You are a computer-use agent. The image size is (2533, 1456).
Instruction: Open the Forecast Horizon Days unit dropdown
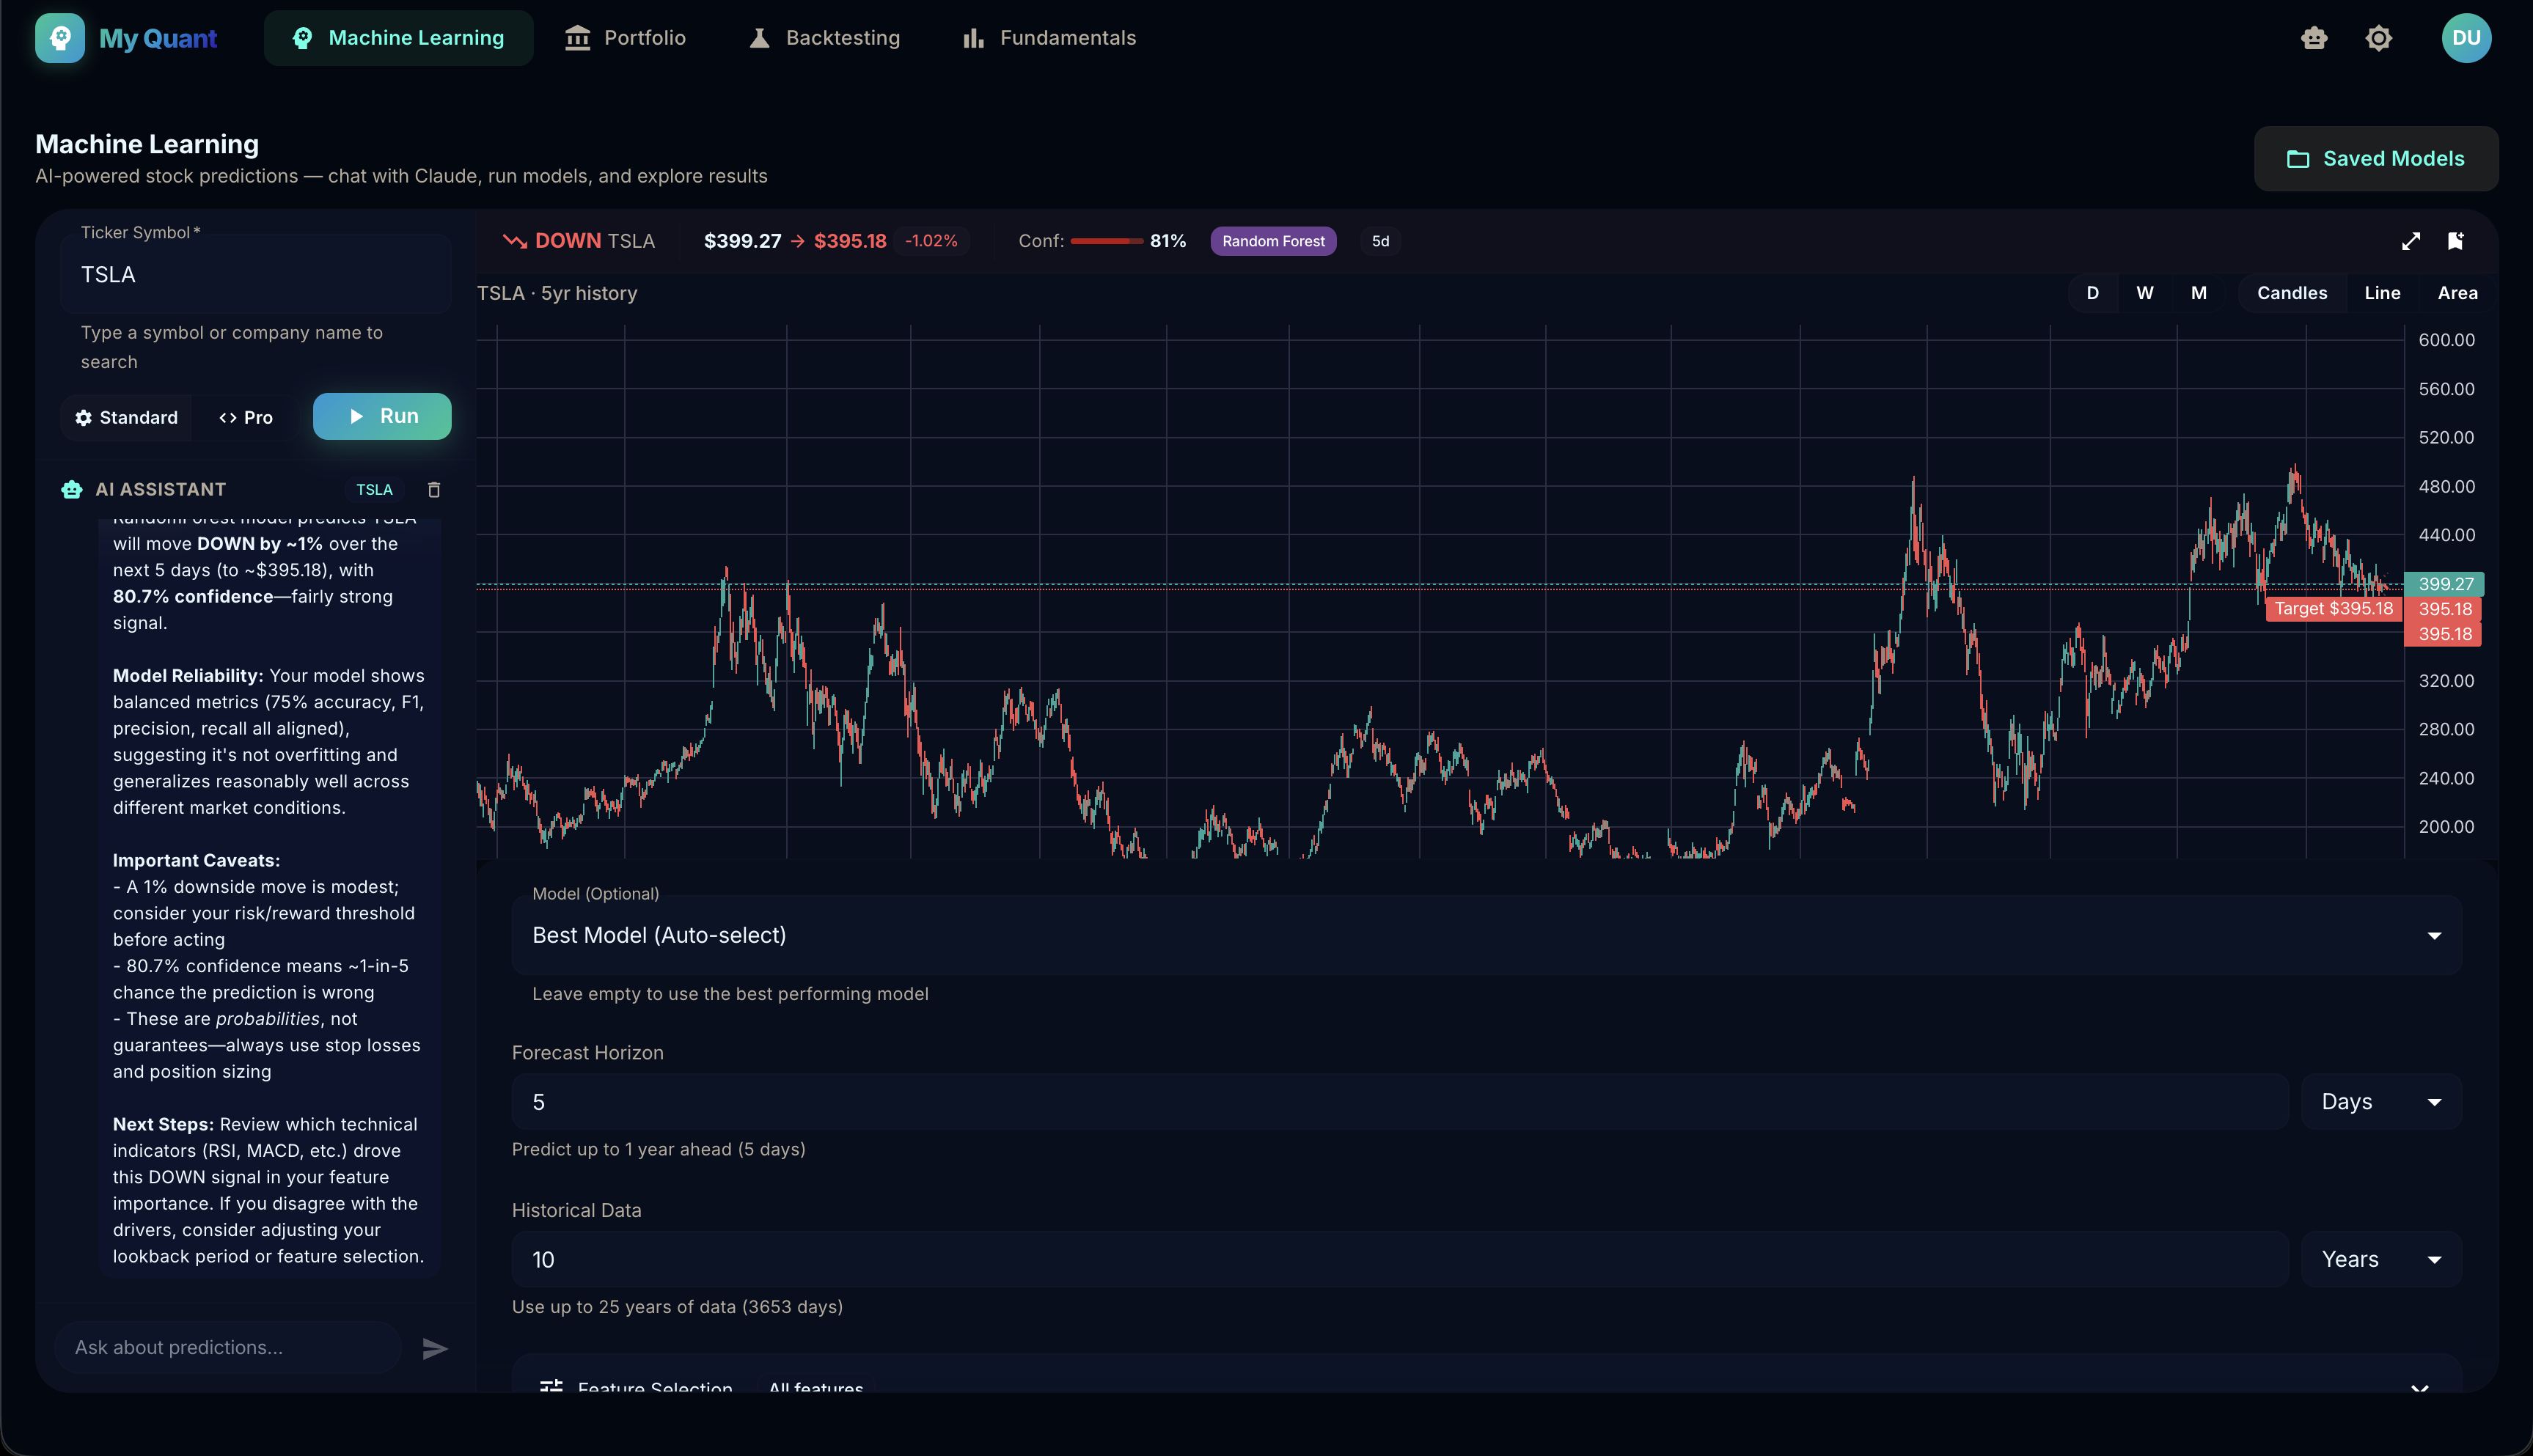click(2381, 1102)
